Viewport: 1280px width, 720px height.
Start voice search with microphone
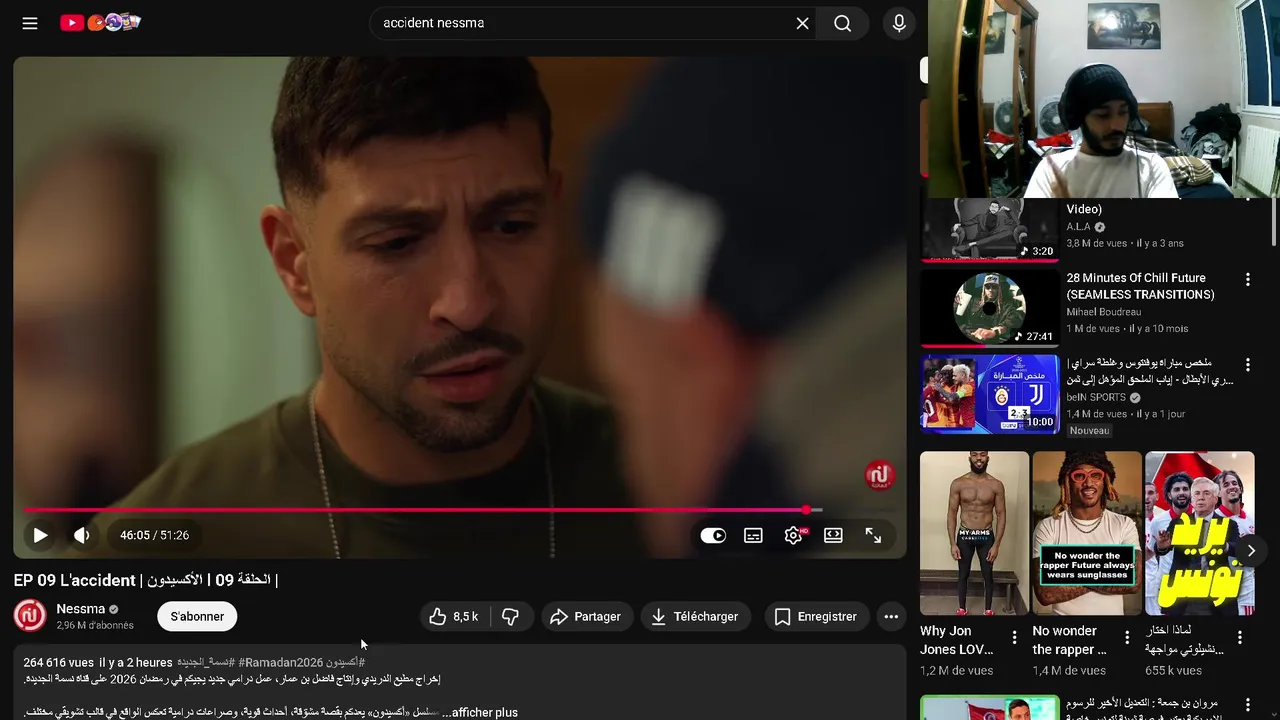click(x=899, y=23)
